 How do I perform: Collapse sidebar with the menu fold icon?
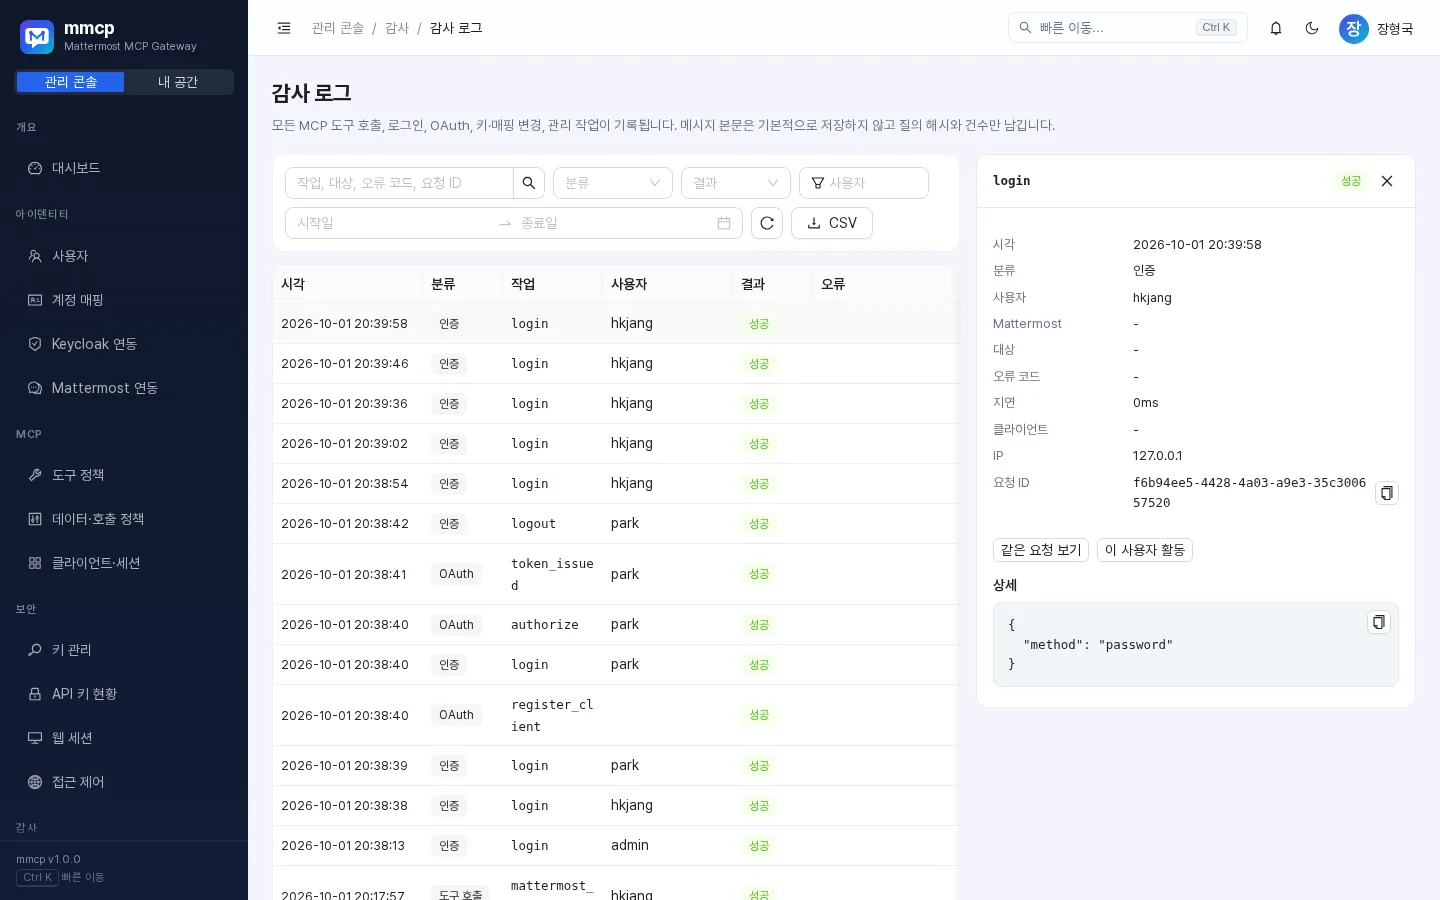coord(284,28)
